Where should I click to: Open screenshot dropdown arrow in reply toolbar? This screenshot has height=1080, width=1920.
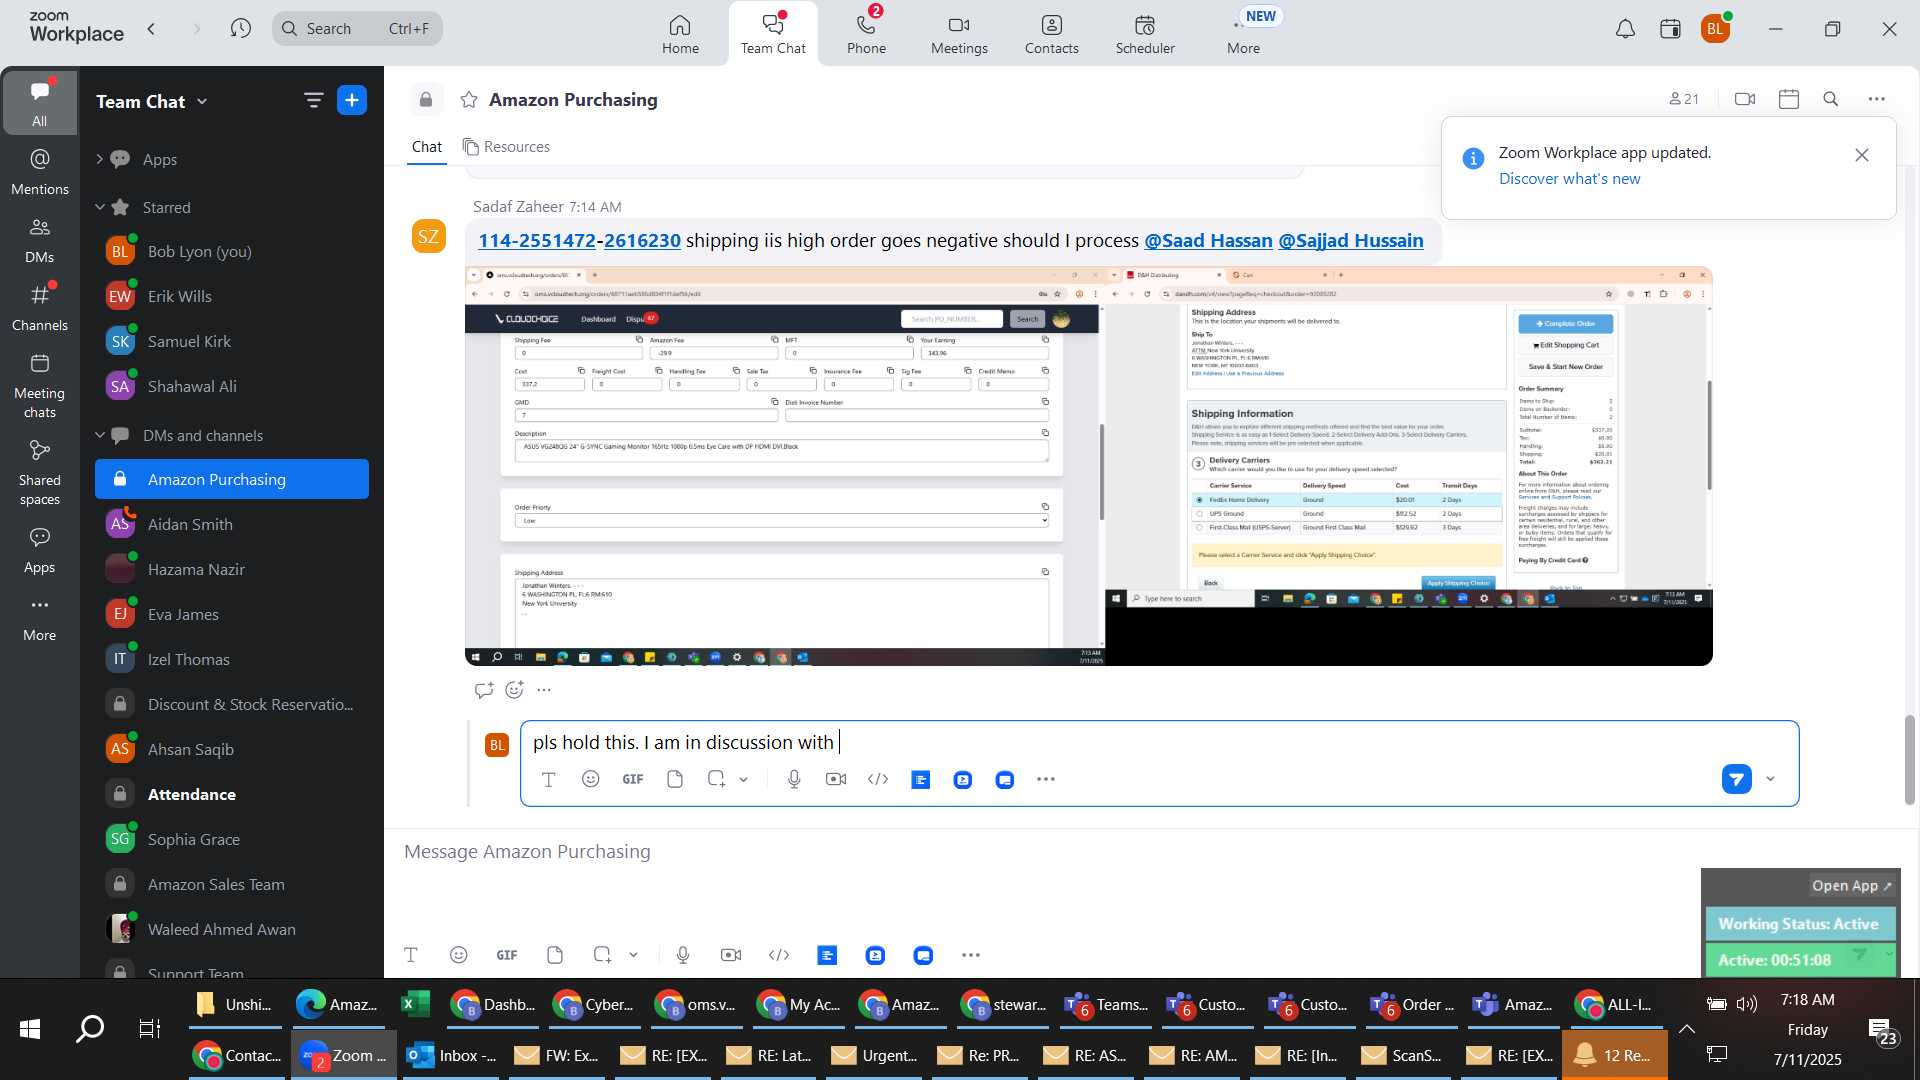pos(743,780)
